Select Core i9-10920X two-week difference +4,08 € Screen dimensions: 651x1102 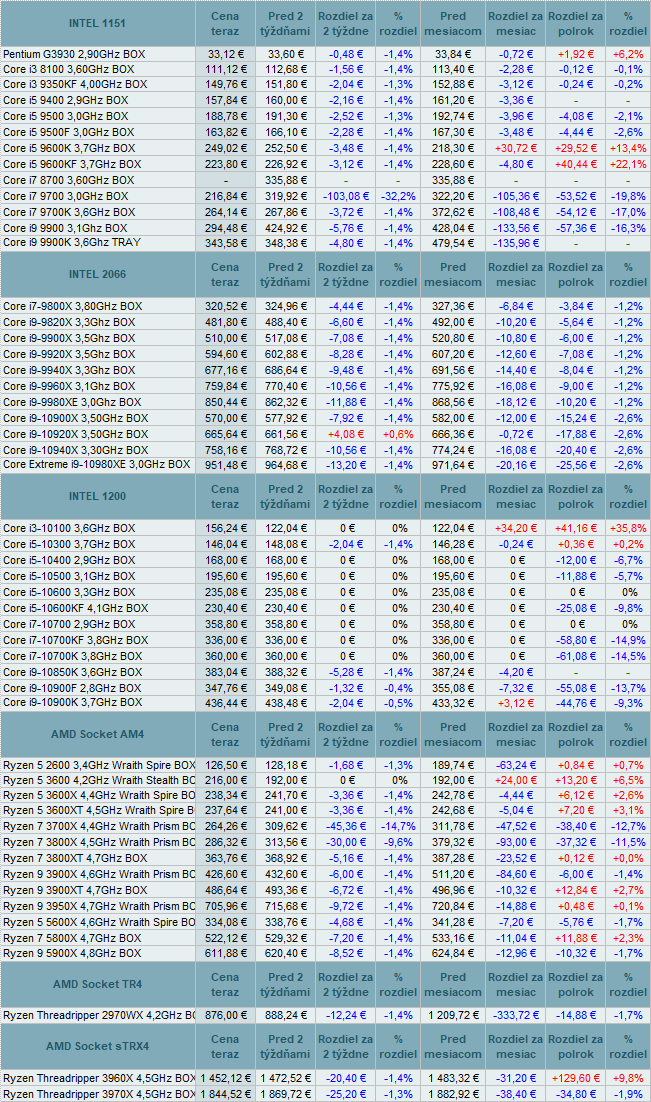click(346, 434)
